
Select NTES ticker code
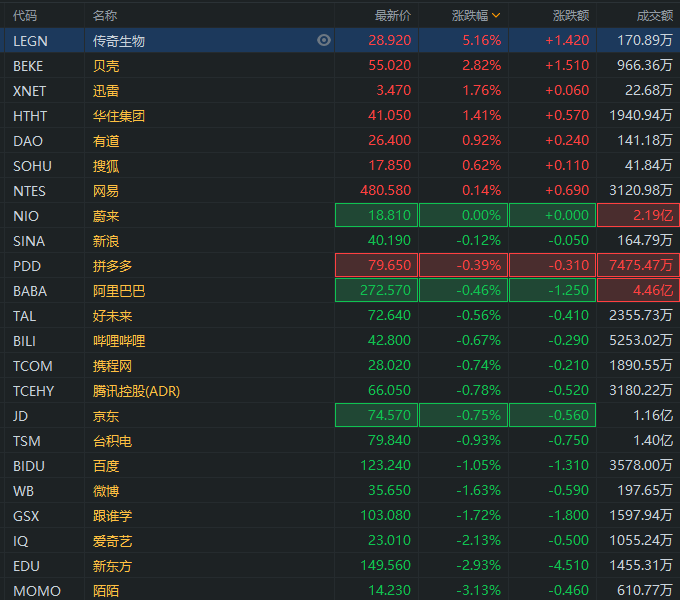tap(29, 191)
